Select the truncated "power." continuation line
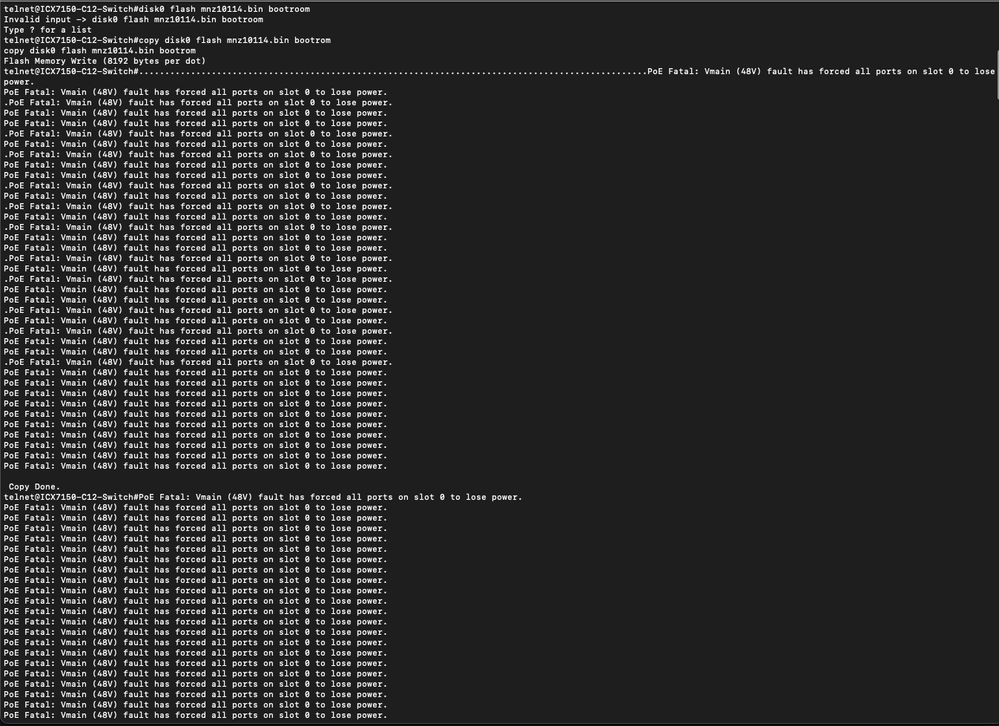 pos(17,81)
